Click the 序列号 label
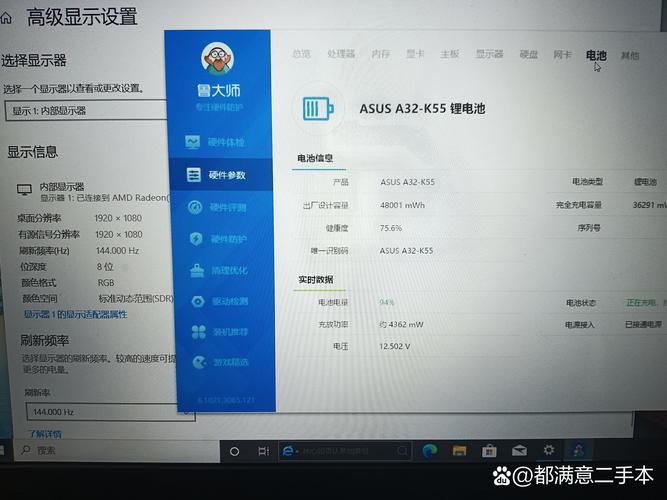667x500 pixels. [x=589, y=228]
